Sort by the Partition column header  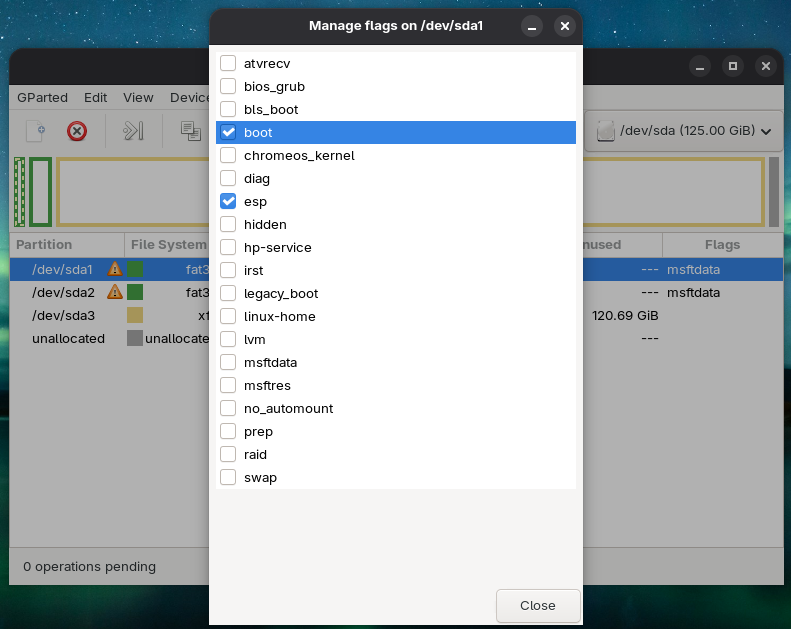pos(66,244)
